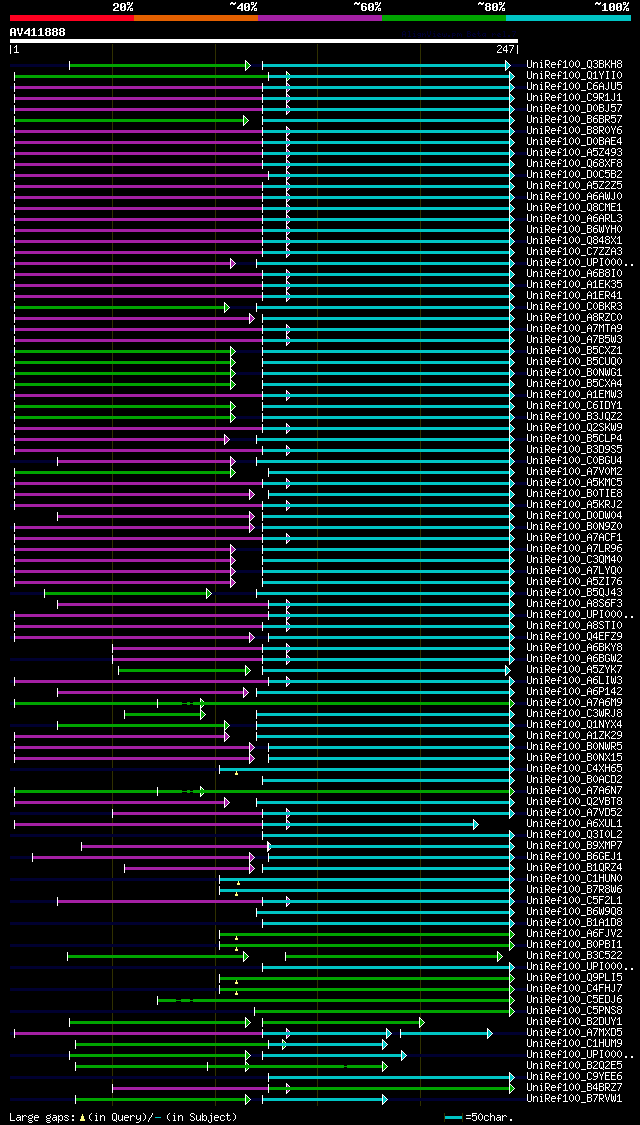Click UniRef100_D0DW04 label
This screenshot has width=640, height=1125.
click(574, 515)
